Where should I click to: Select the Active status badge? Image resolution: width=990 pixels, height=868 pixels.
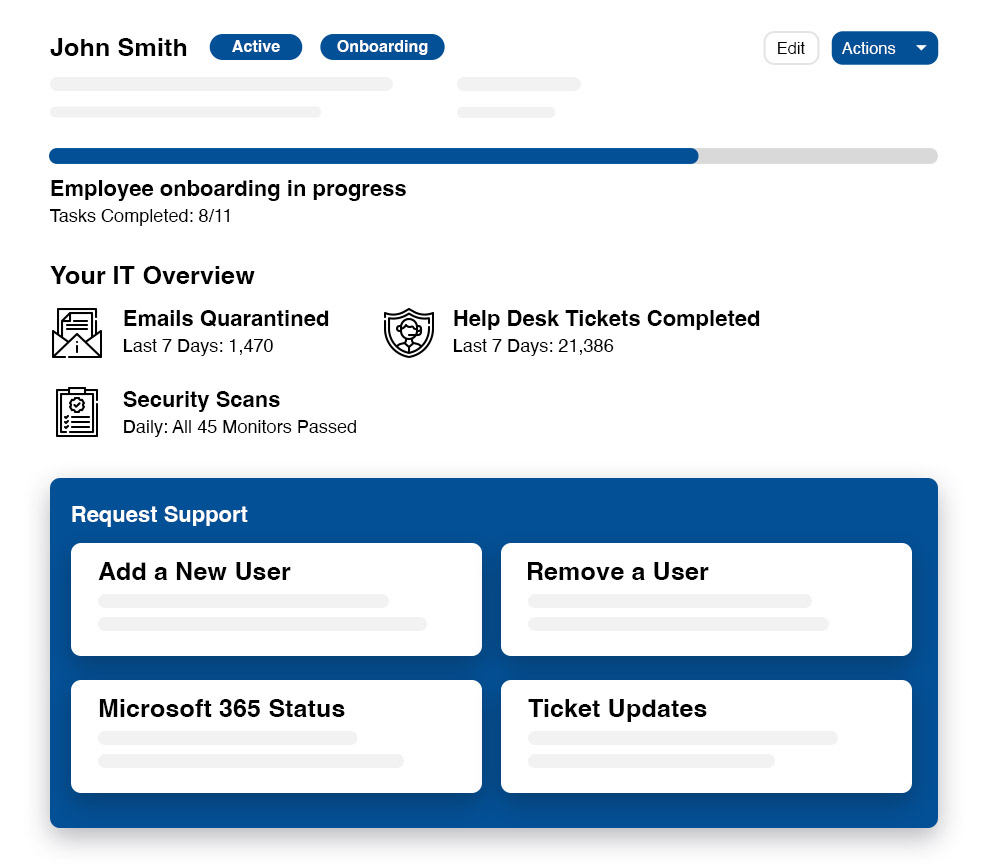tap(255, 47)
